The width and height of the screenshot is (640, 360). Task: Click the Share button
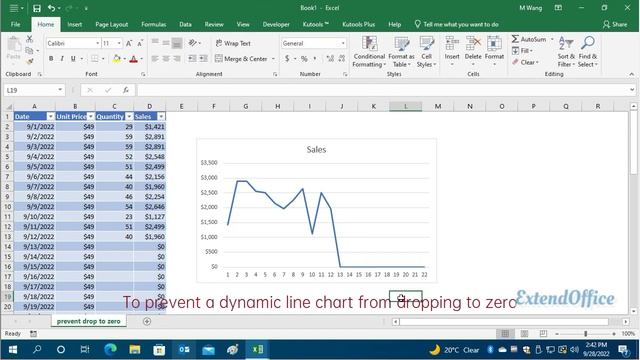pos(615,24)
